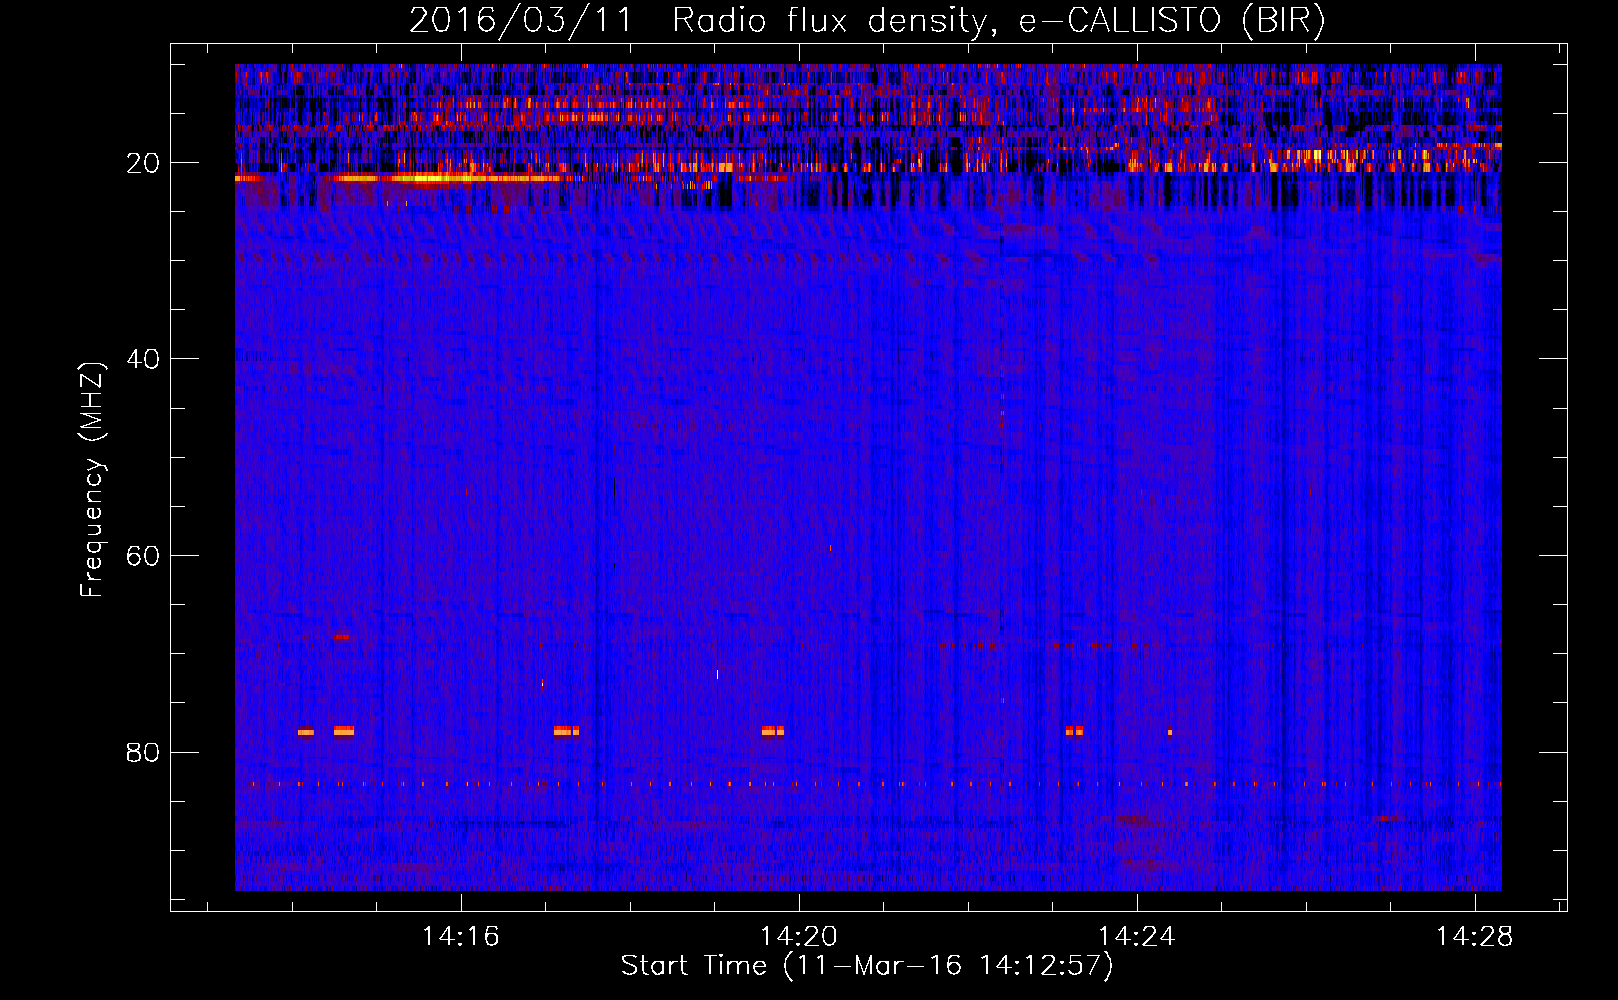The image size is (1618, 1000).
Task: Click the 14:24 time tick label
Action: 1136,937
